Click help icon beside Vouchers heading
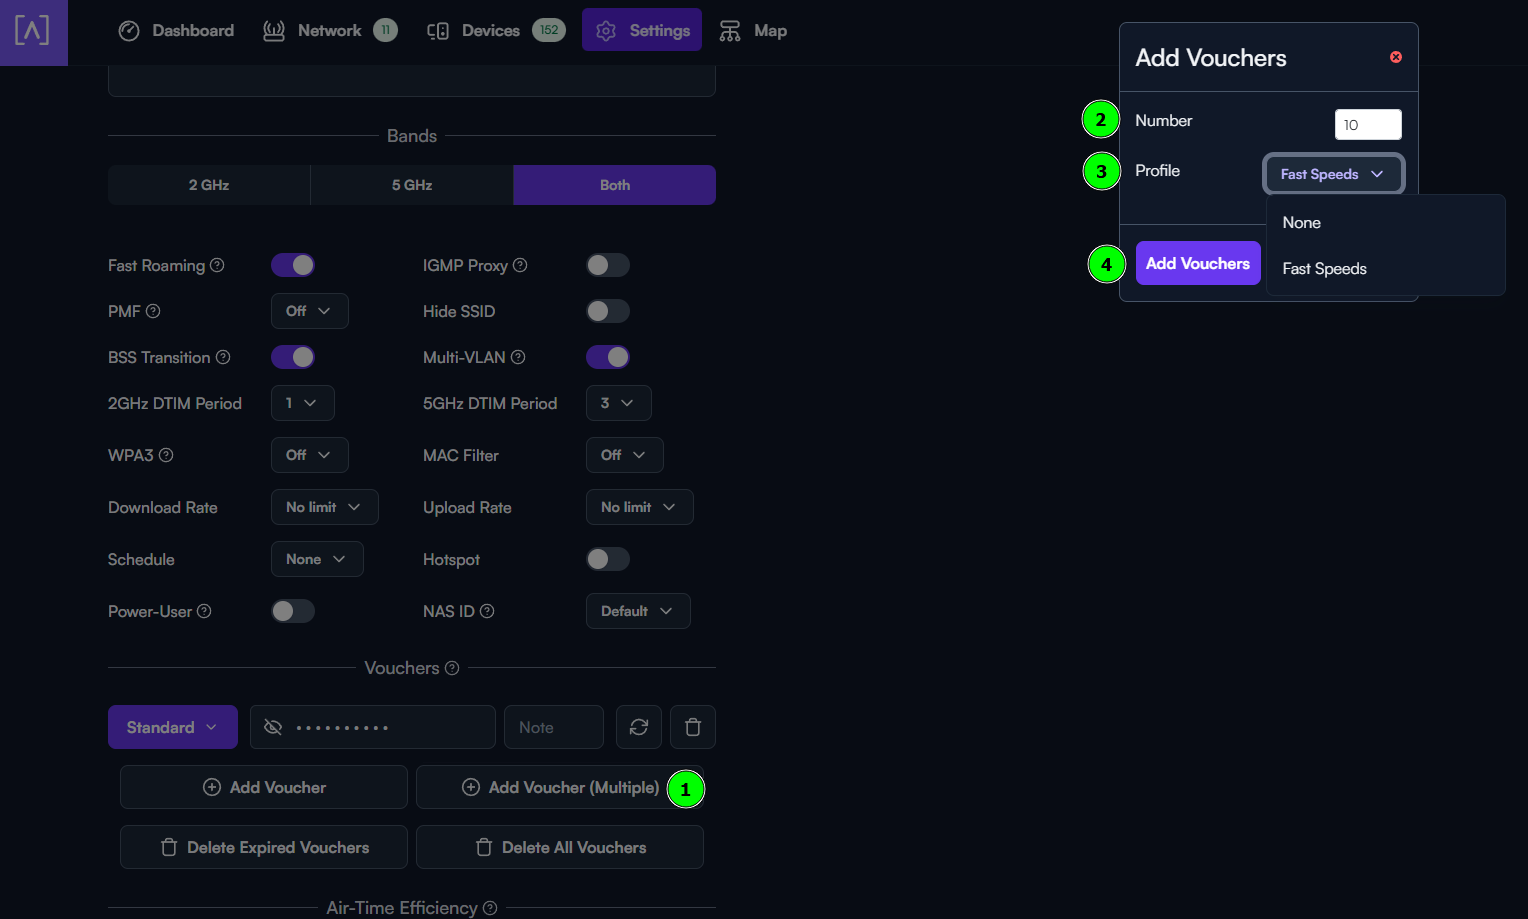The image size is (1528, 919). (452, 668)
